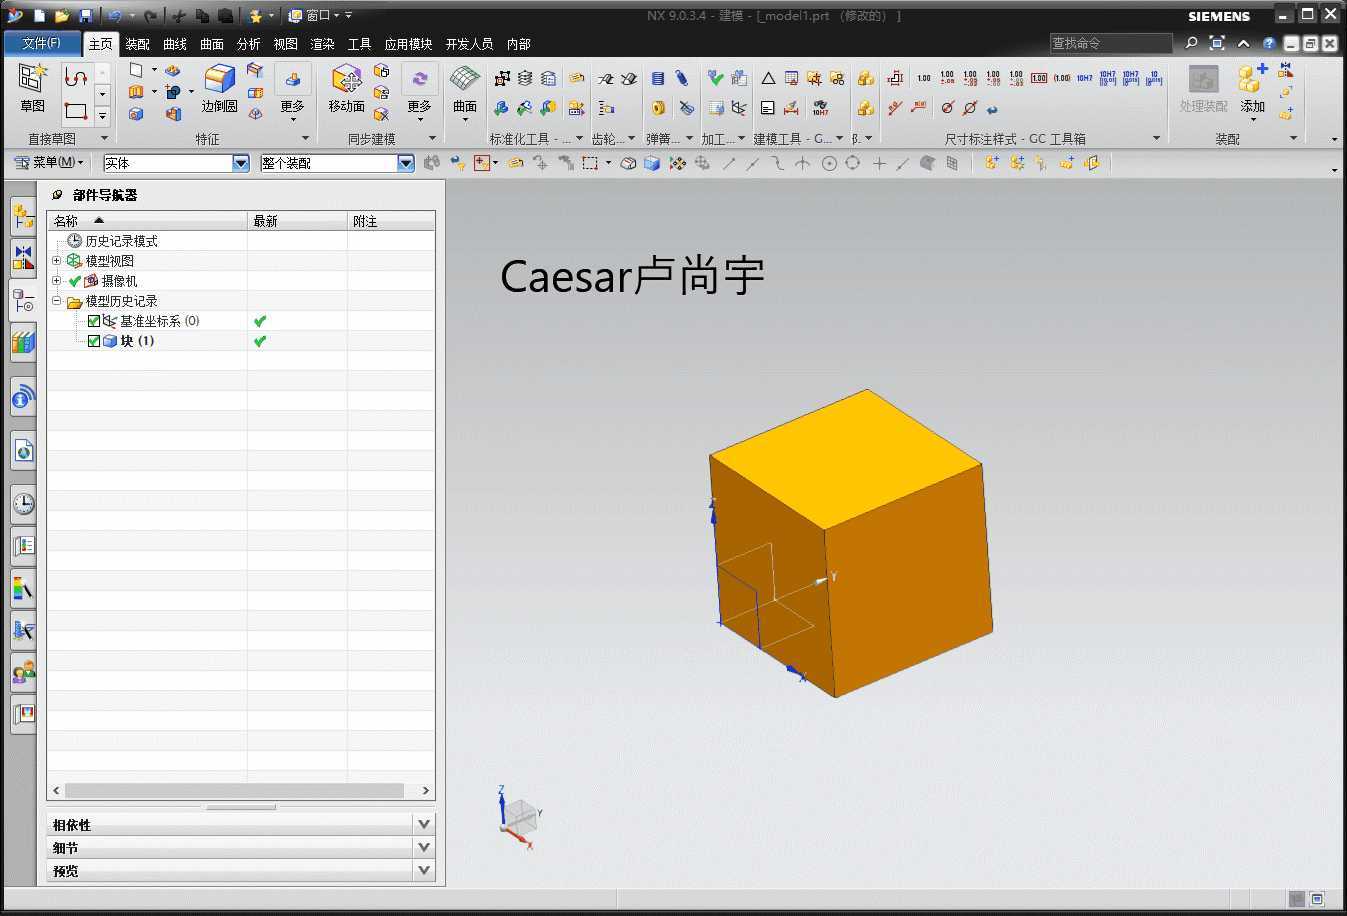The height and width of the screenshot is (916, 1347).
Task: Switch to the 分析 ribbon tab
Action: click(x=249, y=44)
